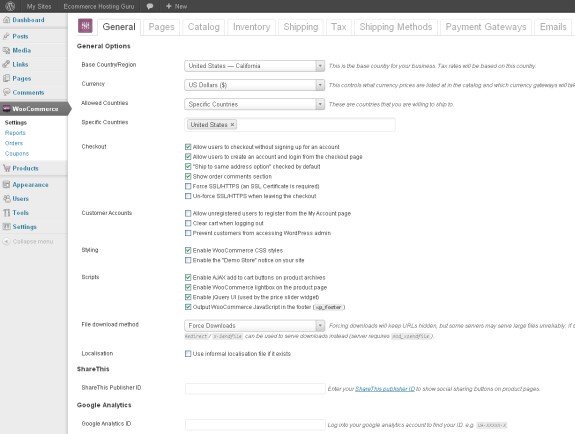Toggle checkout without signing up checkbox
The image size is (575, 434).
point(188,147)
